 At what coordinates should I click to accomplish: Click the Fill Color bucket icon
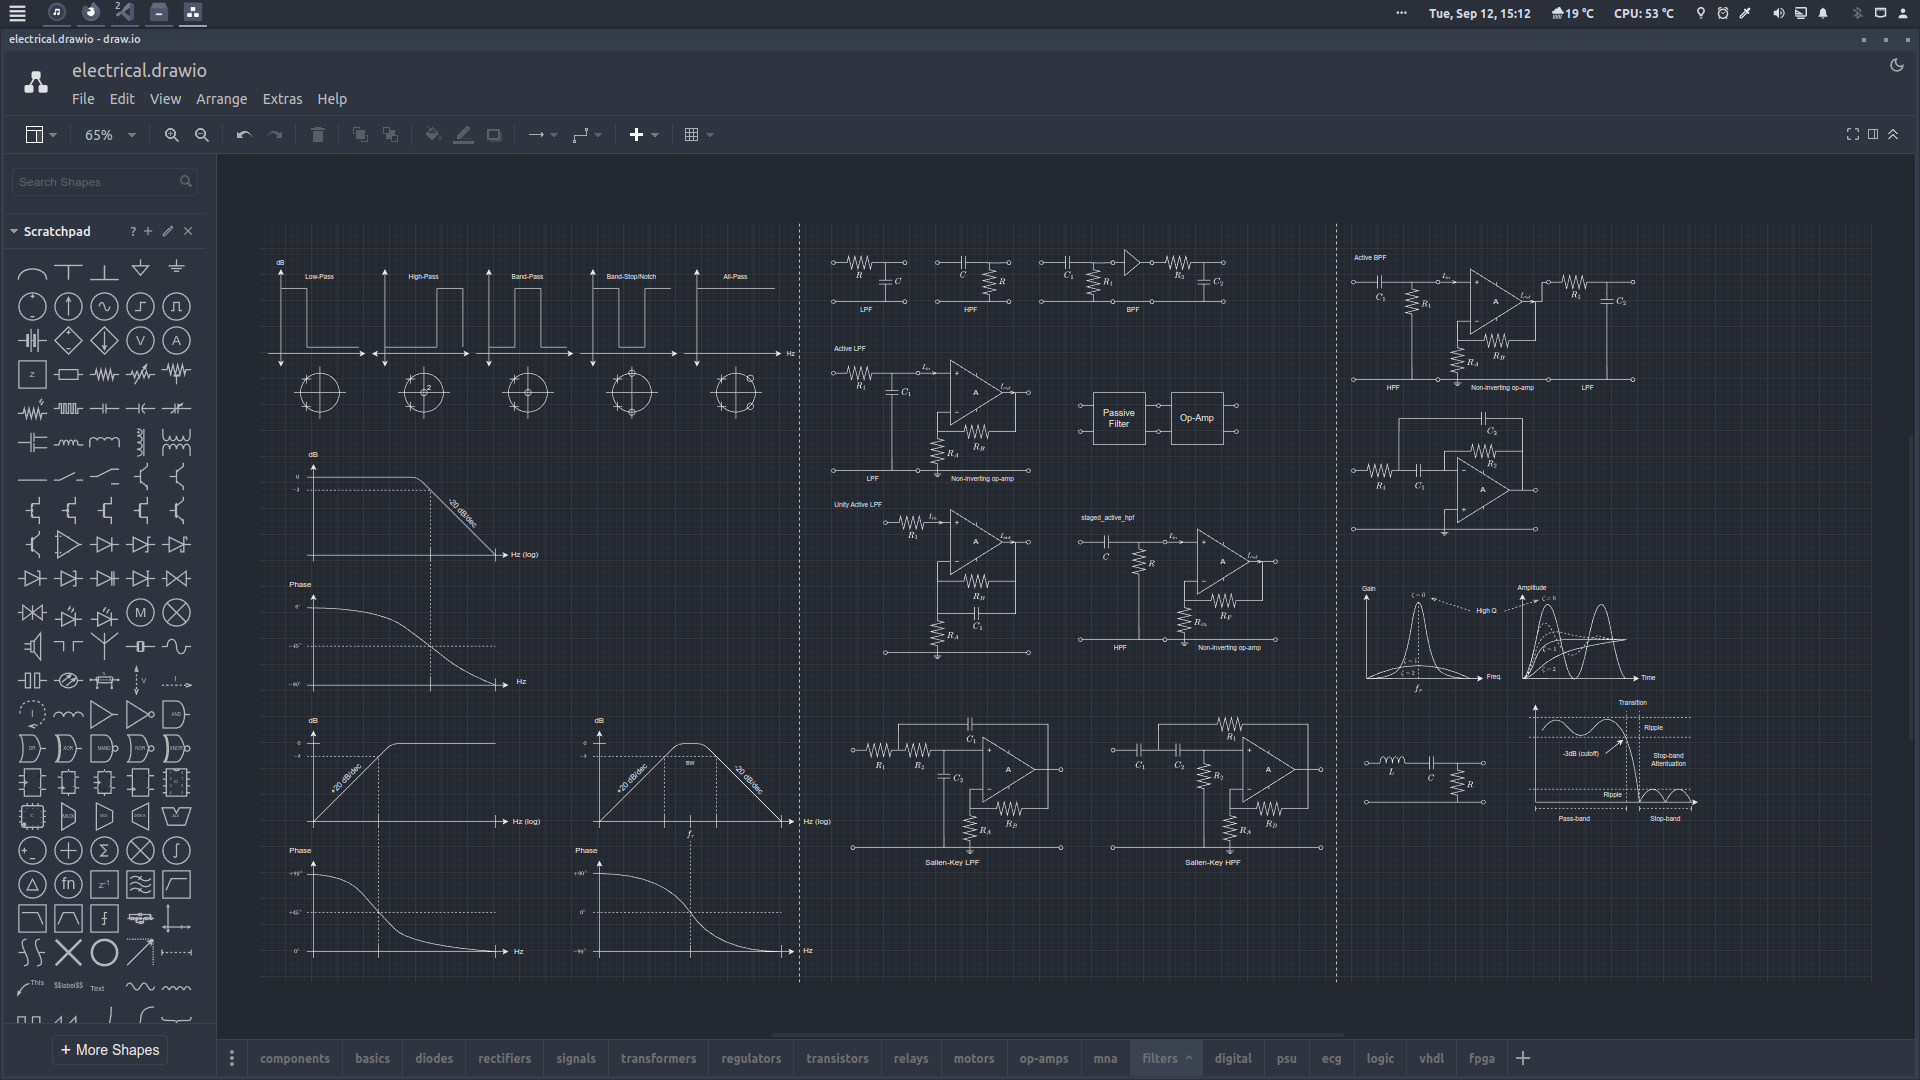point(433,135)
